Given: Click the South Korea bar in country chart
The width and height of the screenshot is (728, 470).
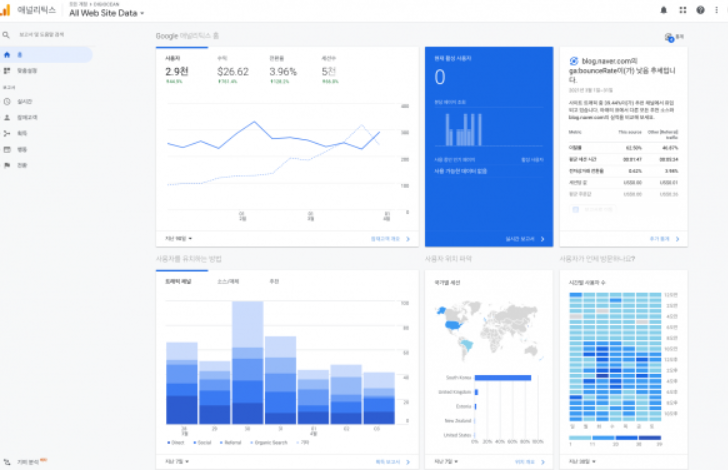Looking at the screenshot, I should pyautogui.click(x=503, y=378).
